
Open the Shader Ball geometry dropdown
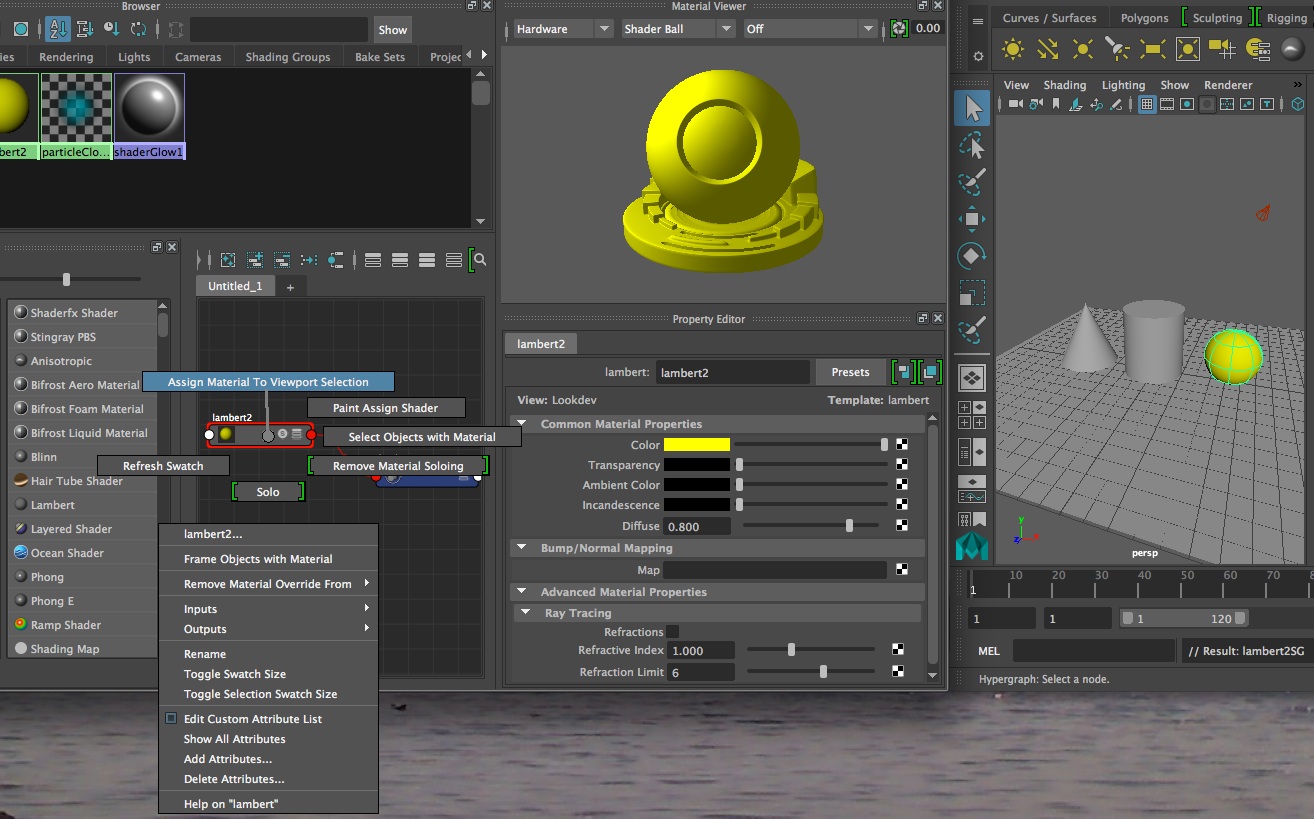677,29
